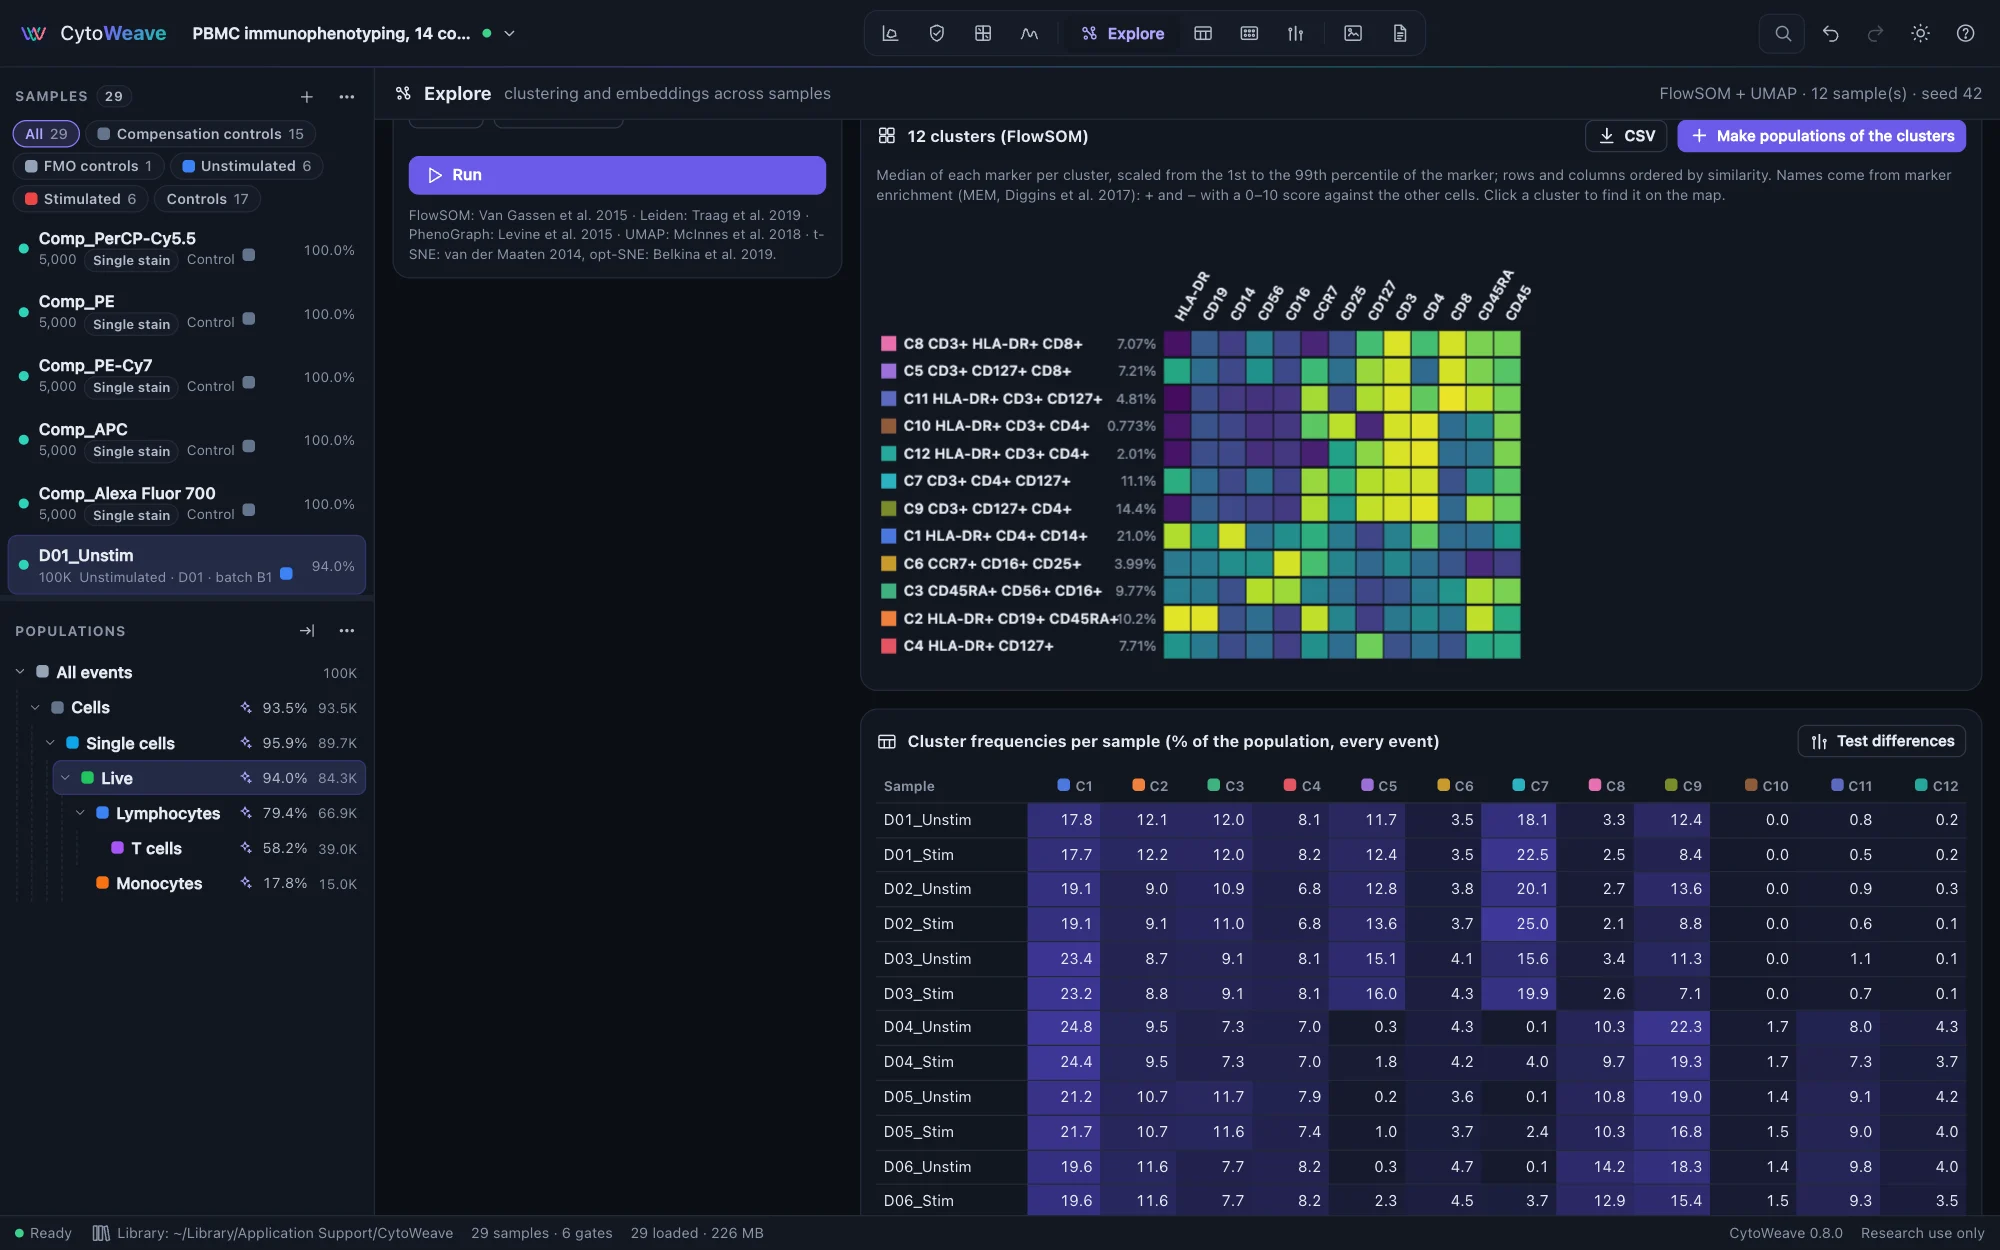Screen dimensions: 2000x1250
Task: Click the 12 clusters grid icon in panel header
Action: tap(886, 136)
